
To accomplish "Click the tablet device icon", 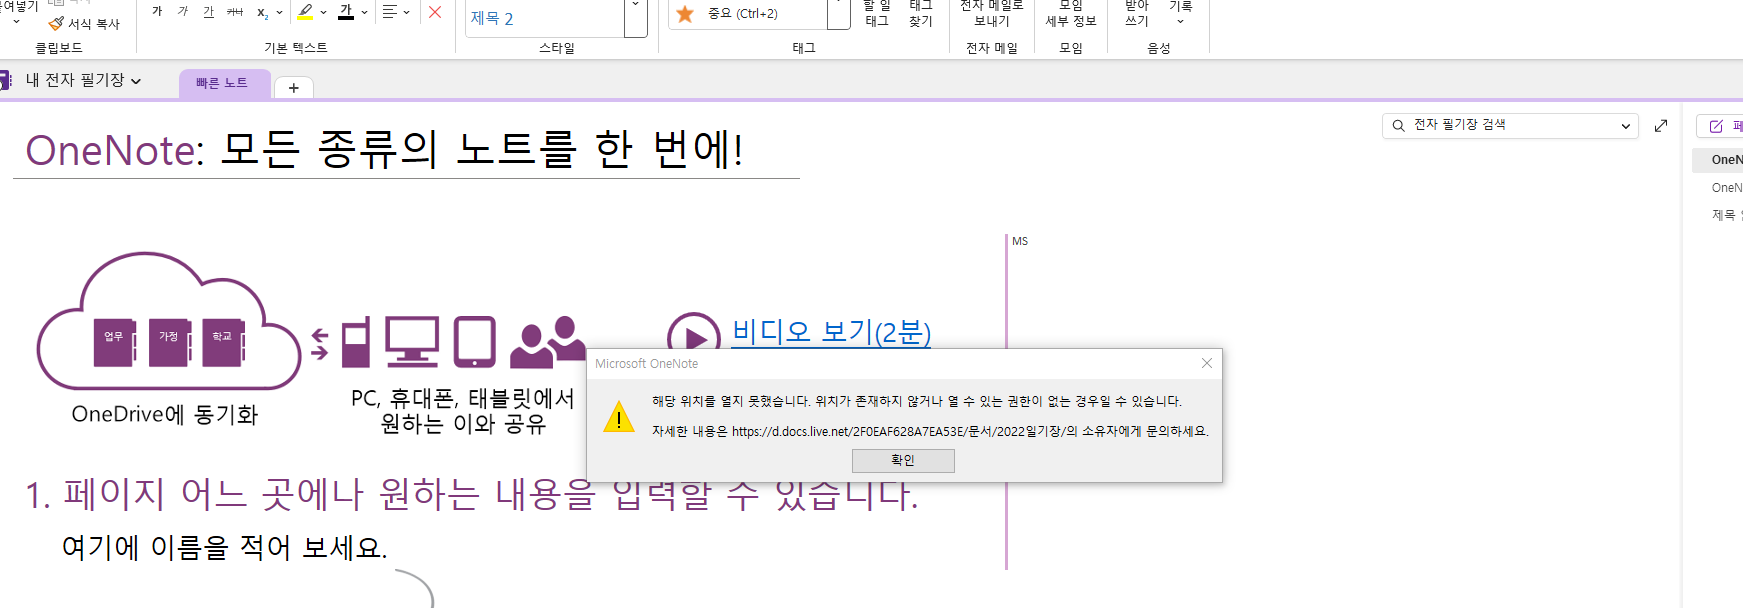I will (x=474, y=342).
